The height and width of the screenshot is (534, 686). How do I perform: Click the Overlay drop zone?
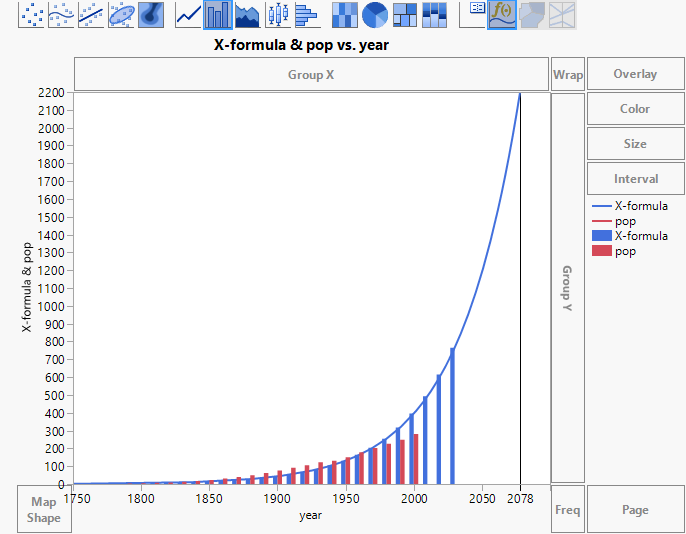[x=635, y=74]
